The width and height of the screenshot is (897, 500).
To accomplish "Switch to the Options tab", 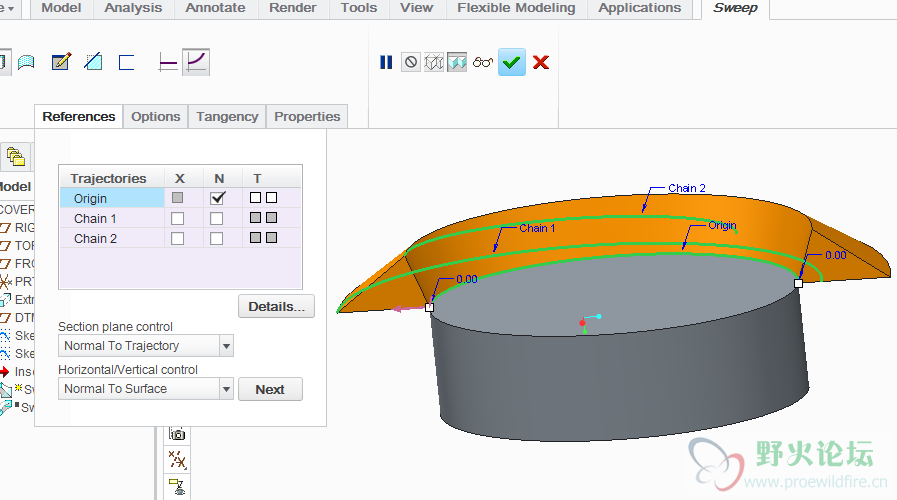I will (x=156, y=117).
